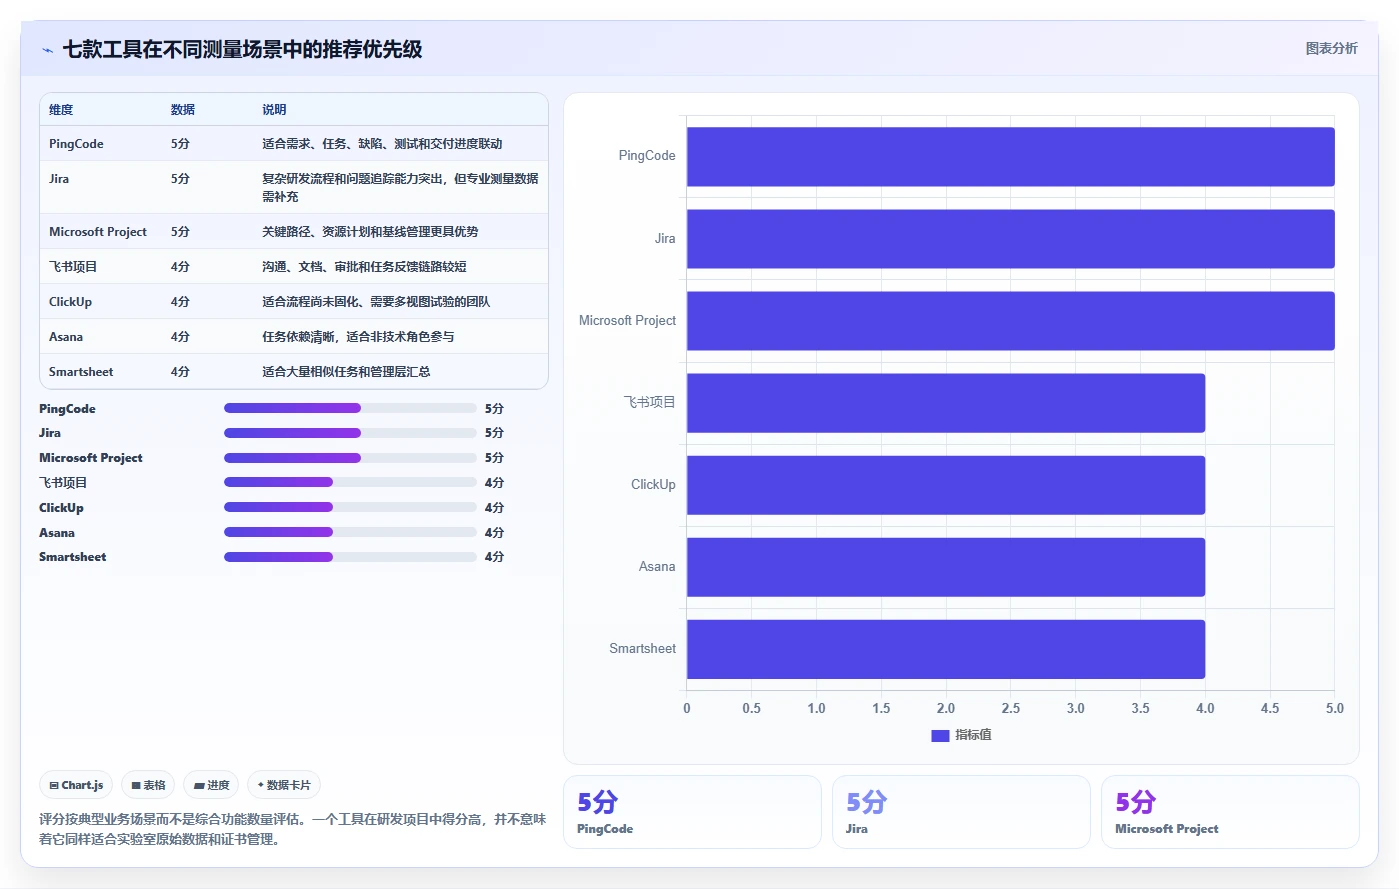Click the 图表分析 label in header
1399x889 pixels.
coord(1331,48)
